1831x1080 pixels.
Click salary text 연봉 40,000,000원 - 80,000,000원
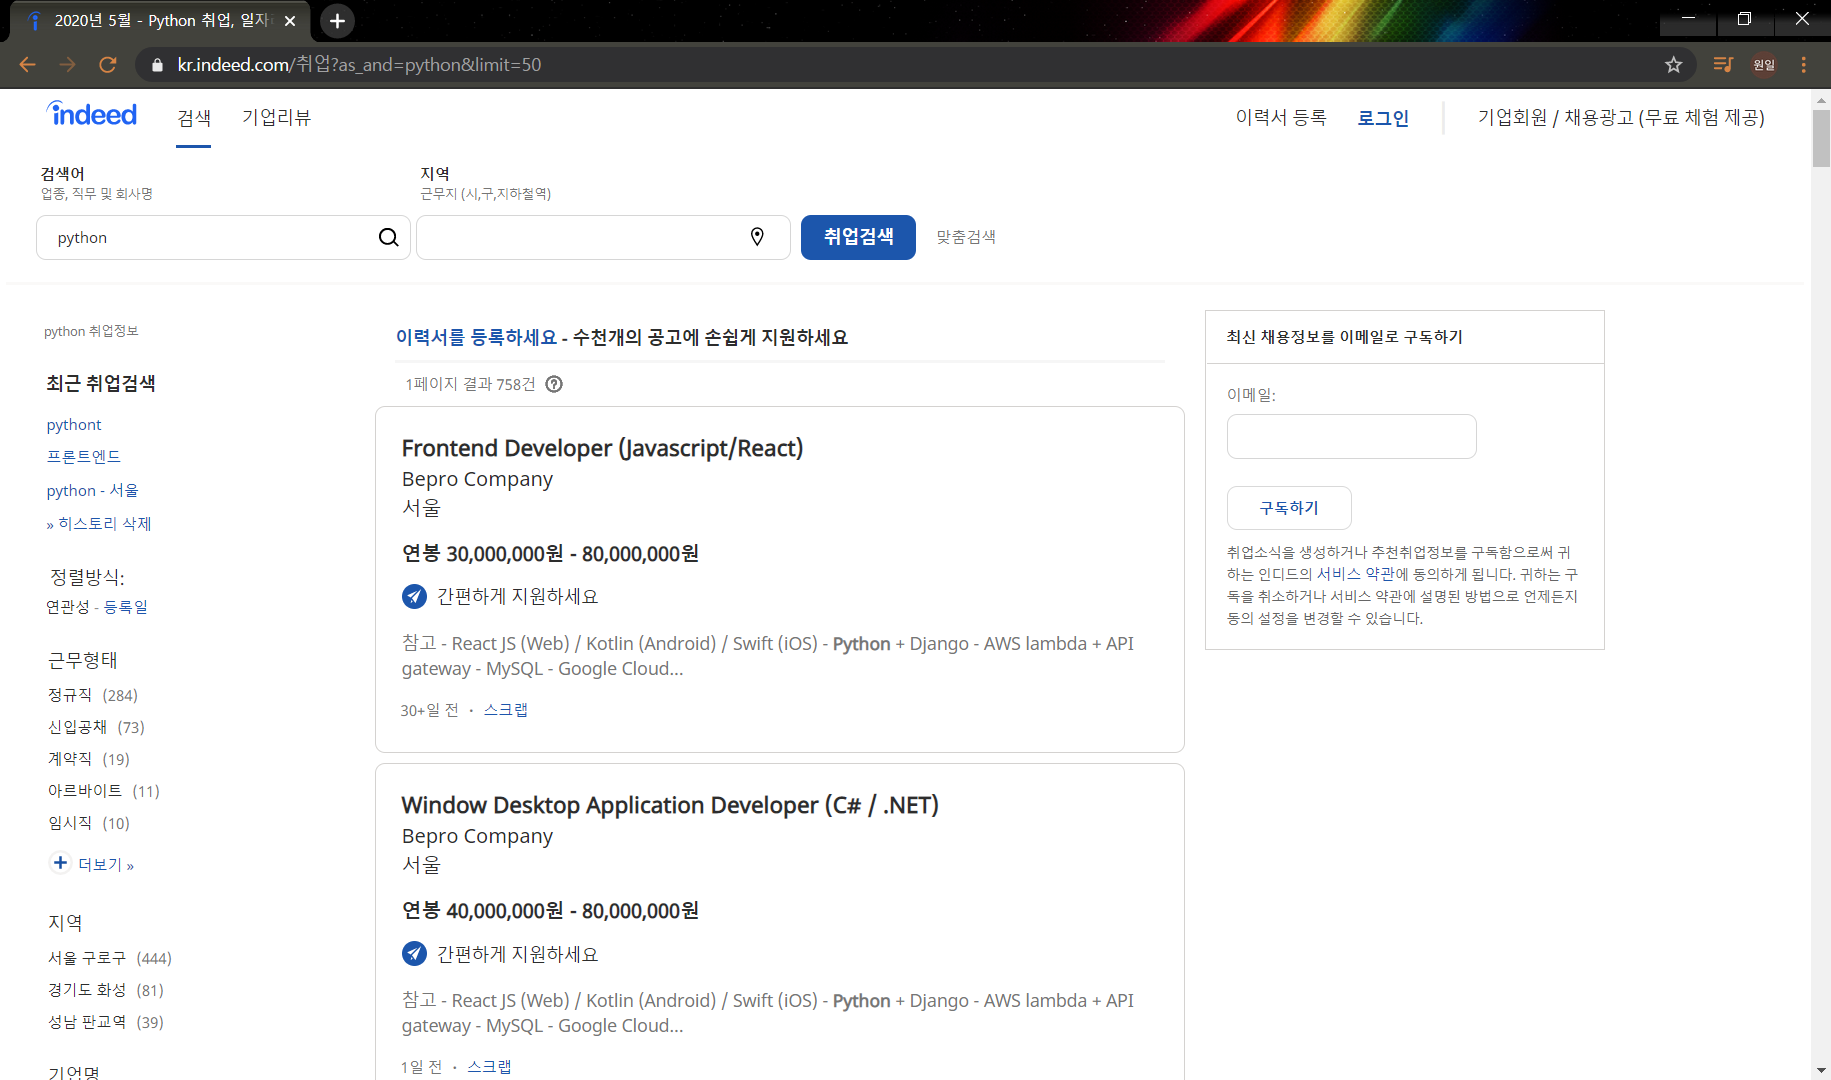[550, 911]
